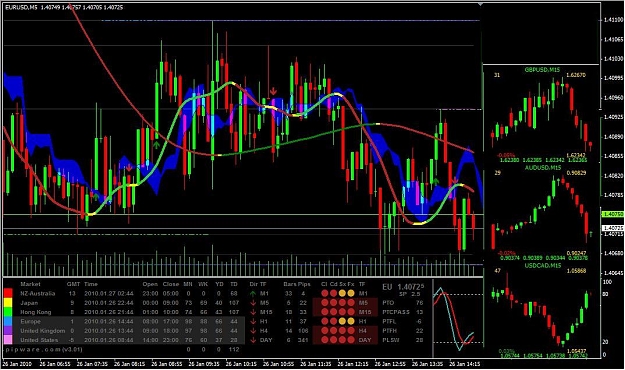The width and height of the screenshot is (625, 370).
Task: Click the 26 Jan 12:55 time axis label
Action: coord(390,364)
